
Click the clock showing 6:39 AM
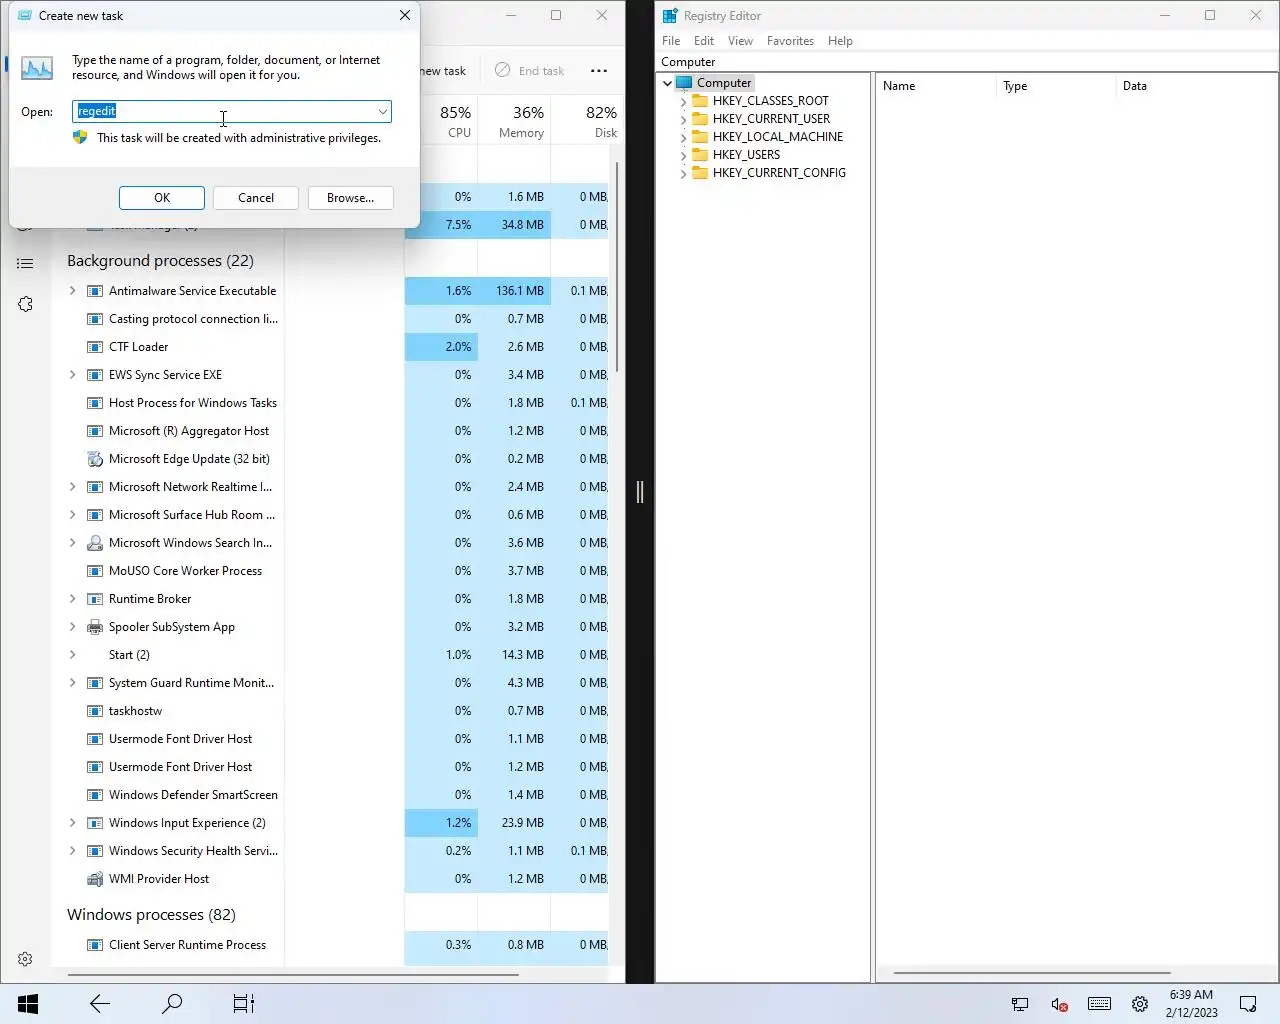pyautogui.click(x=1191, y=995)
